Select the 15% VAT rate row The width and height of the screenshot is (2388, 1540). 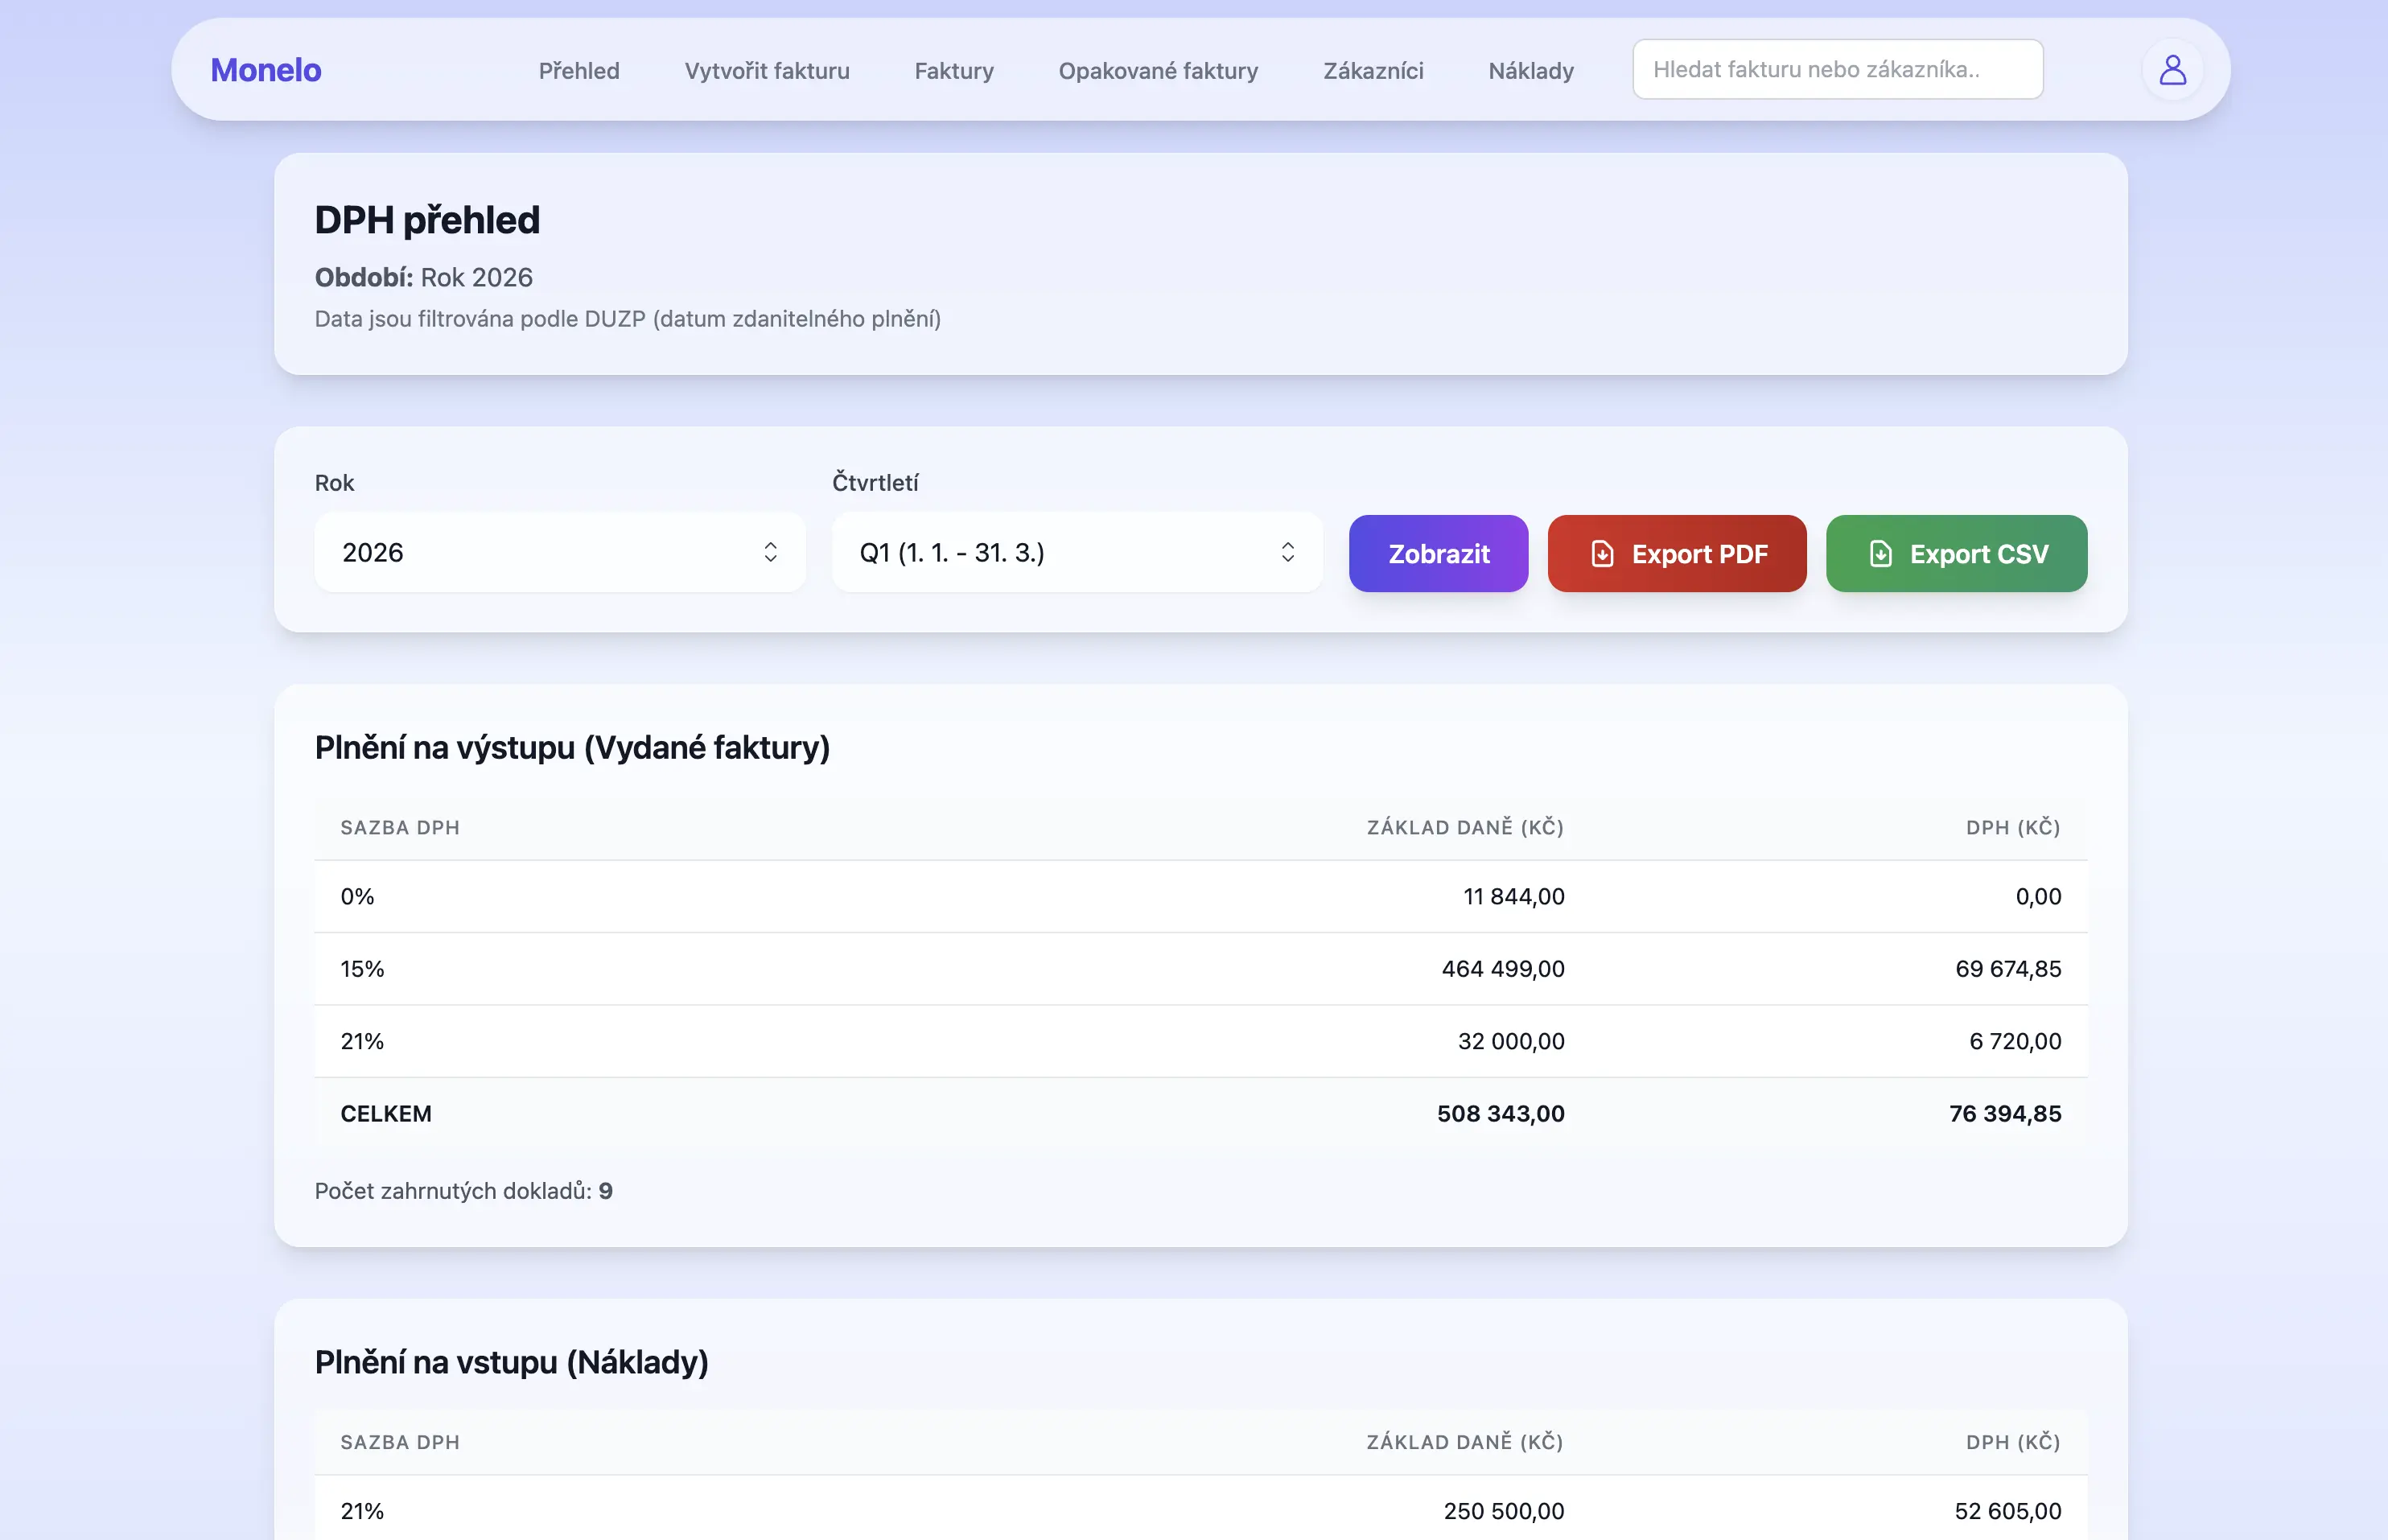(1200, 968)
